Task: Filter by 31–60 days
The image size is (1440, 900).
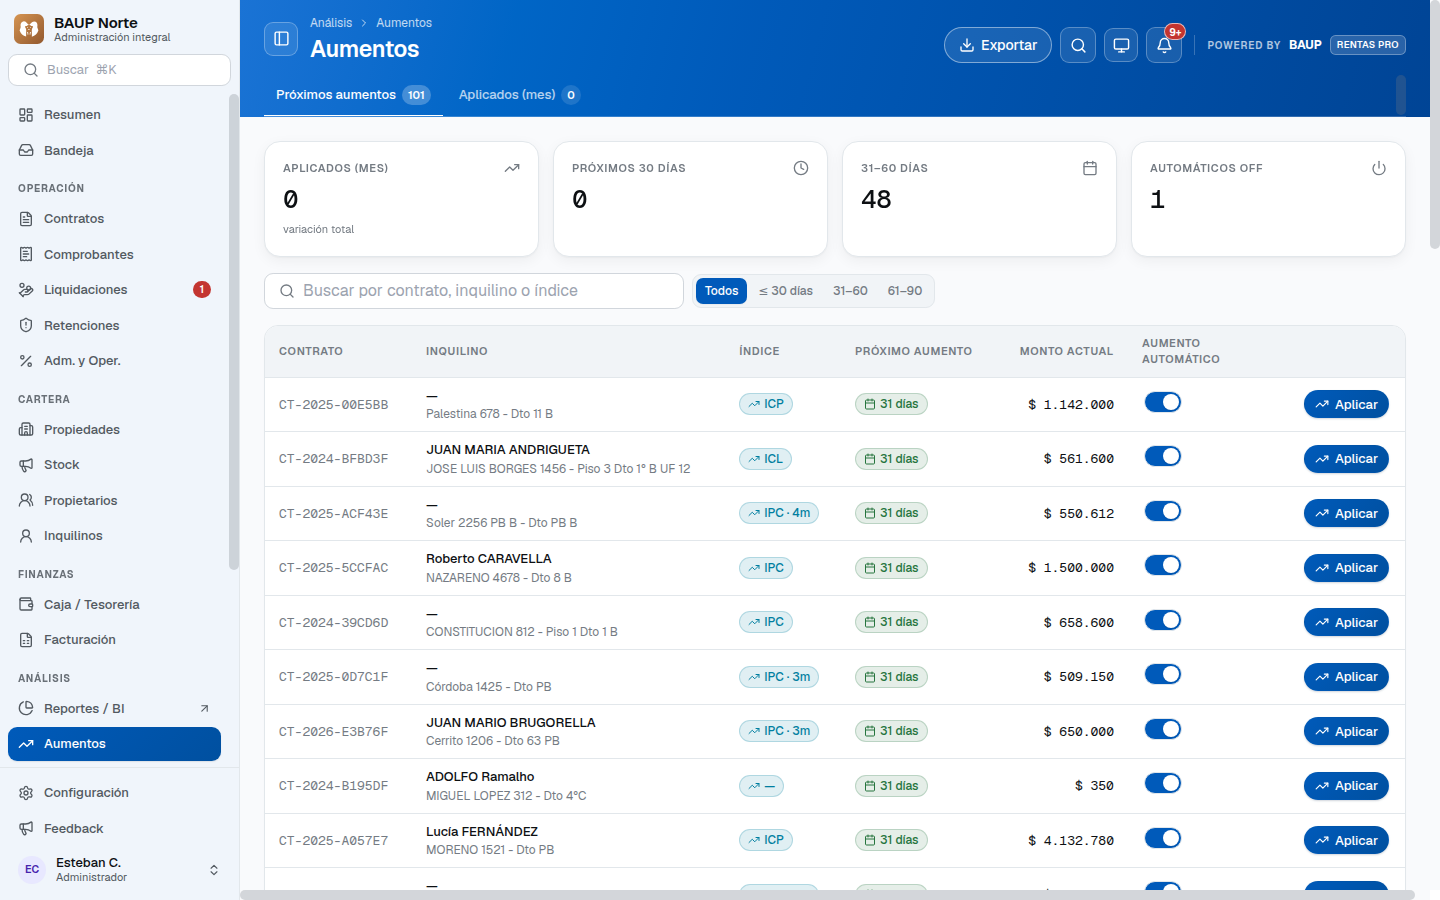Action: [x=850, y=291]
